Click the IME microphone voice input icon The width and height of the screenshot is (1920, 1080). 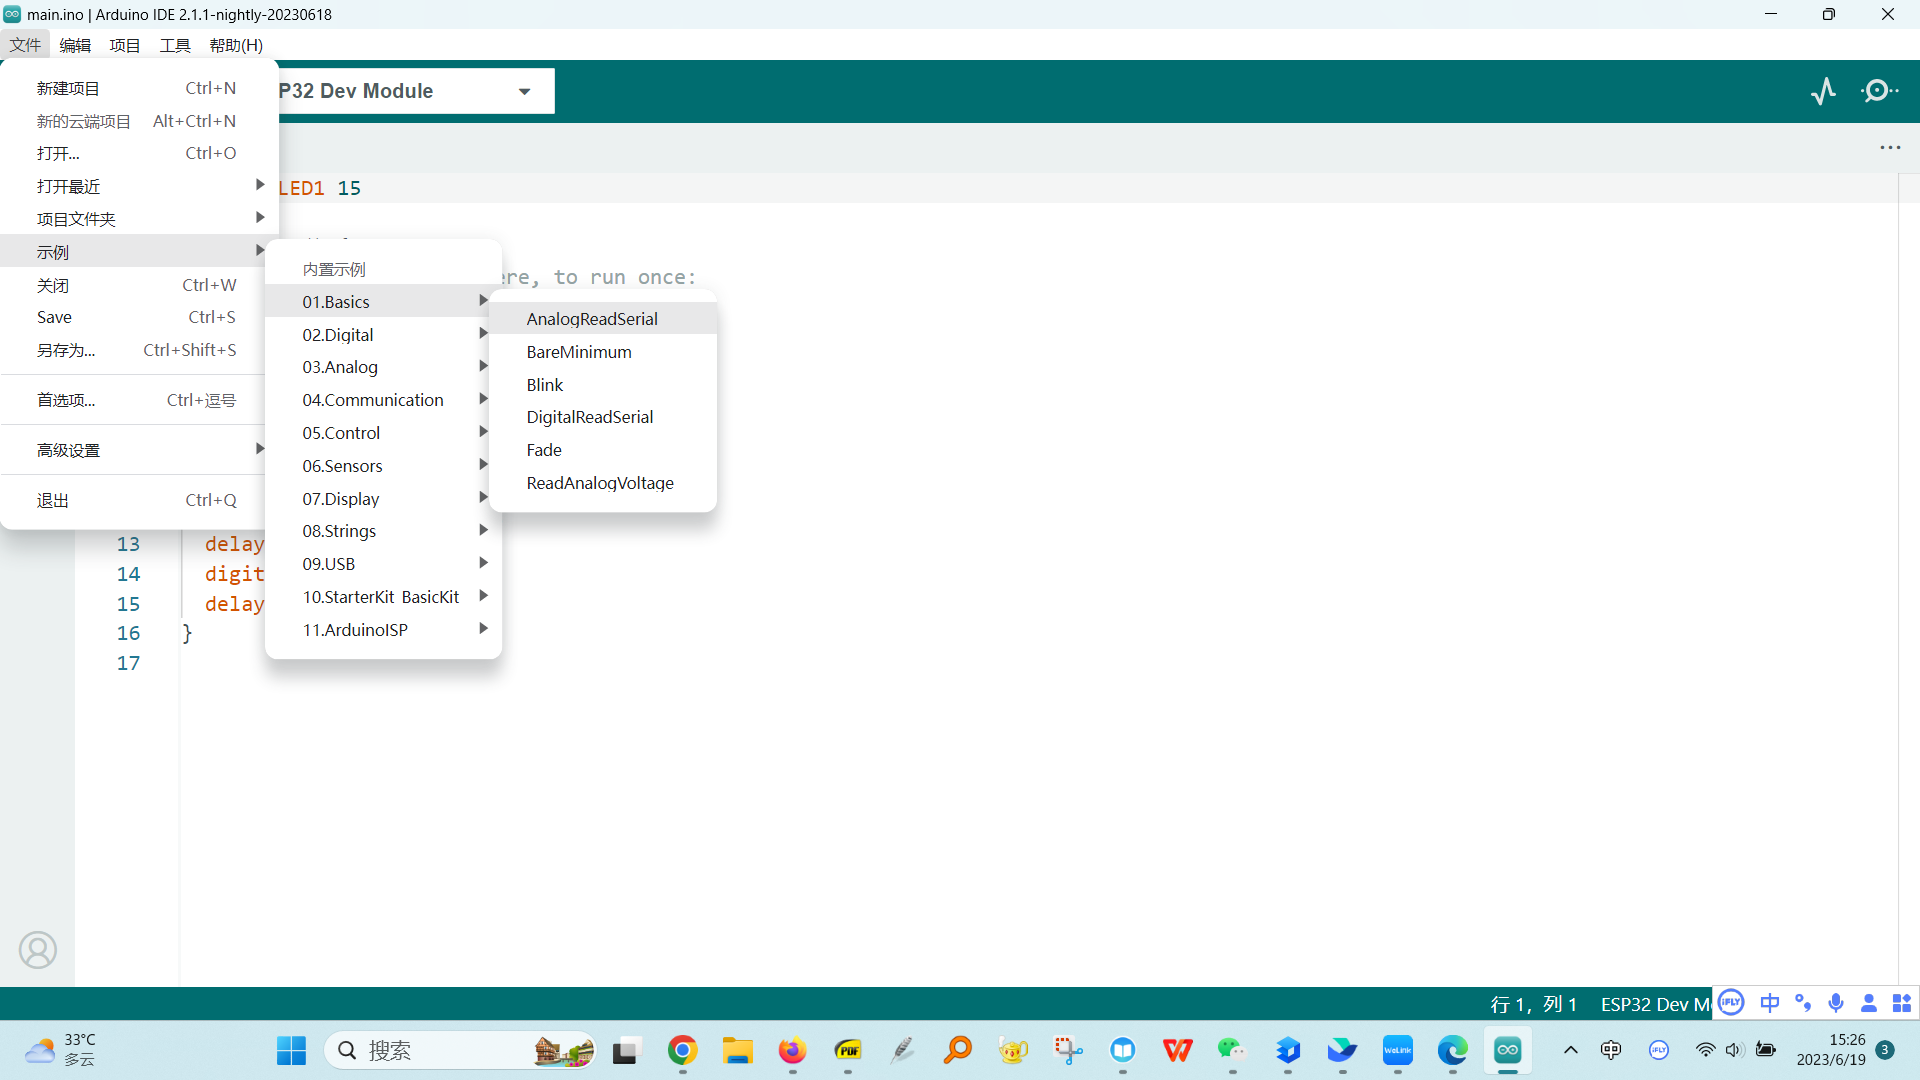click(x=1836, y=1003)
